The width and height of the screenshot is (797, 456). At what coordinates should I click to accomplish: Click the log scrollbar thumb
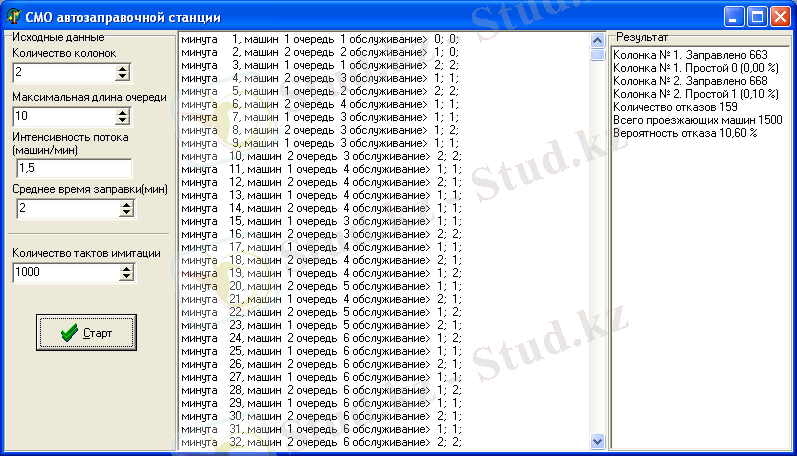597,54
